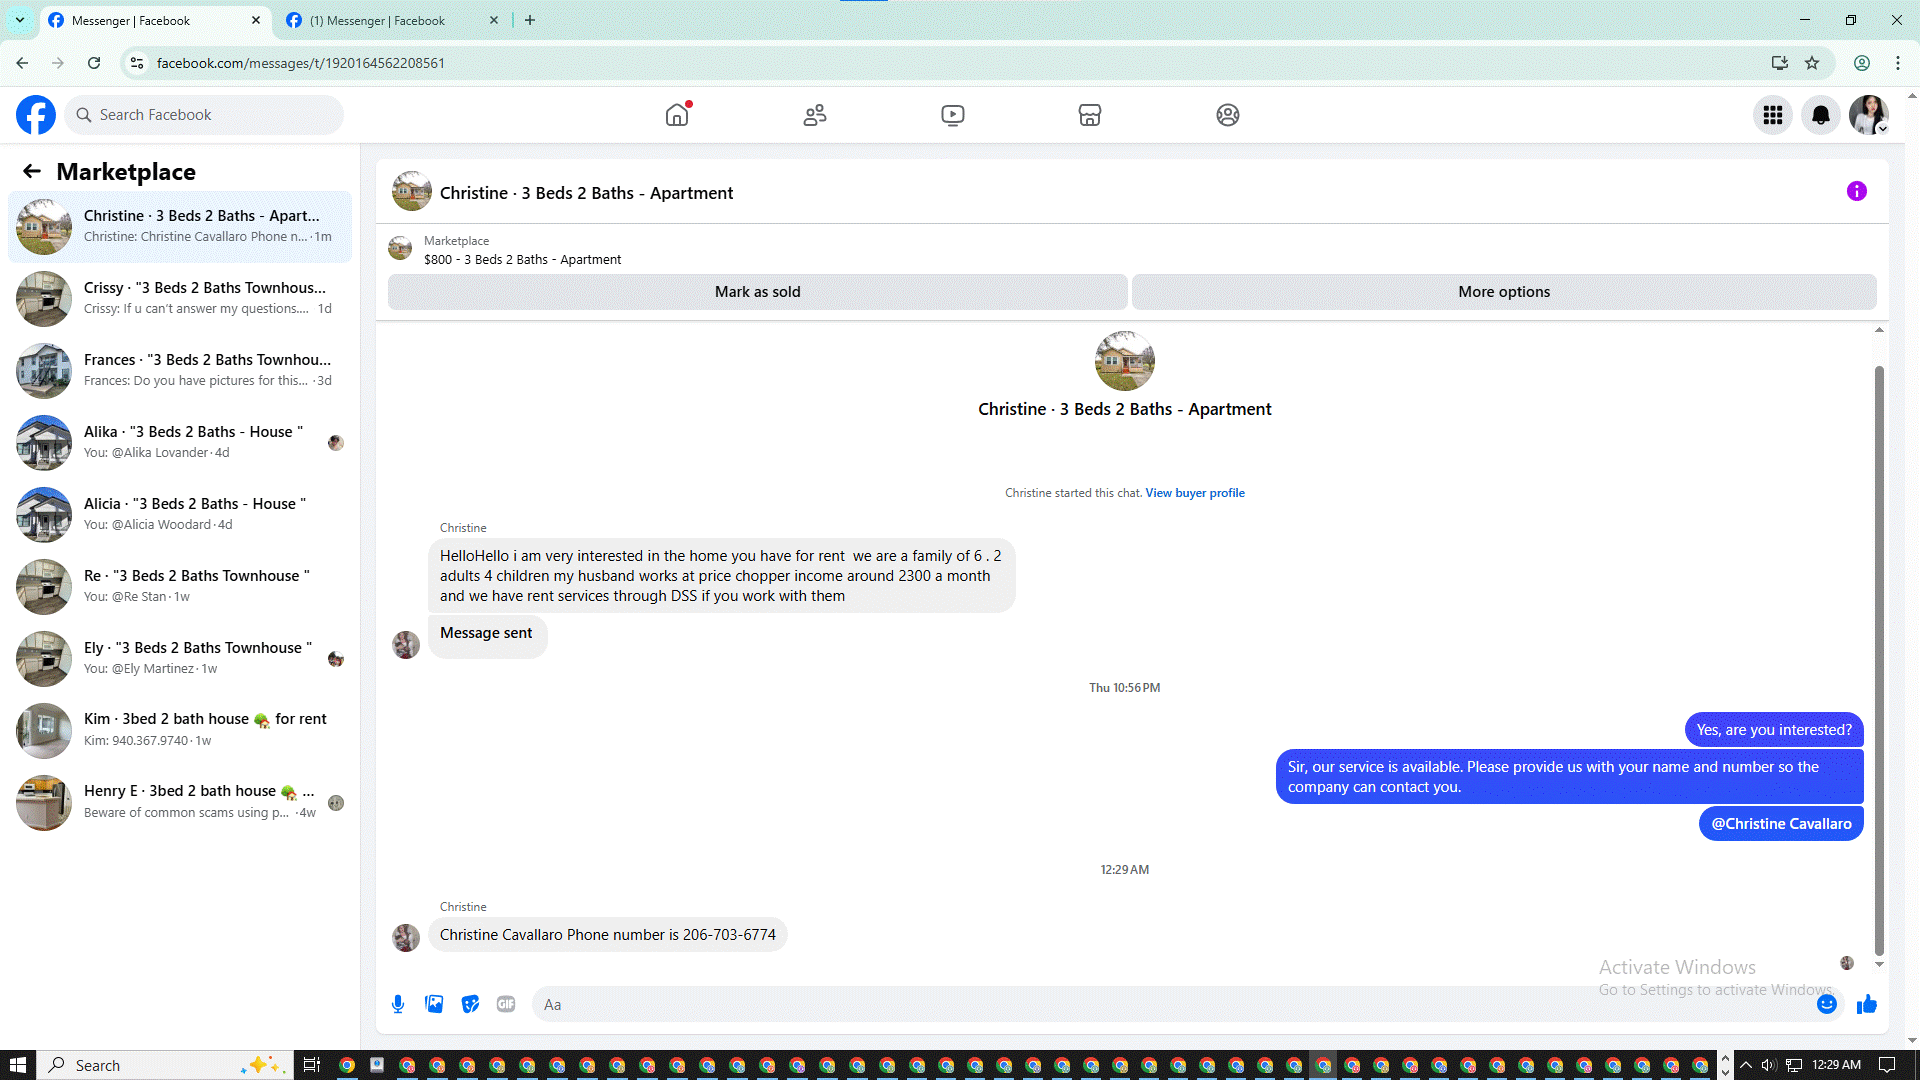
Task: Click the Windows taskbar Search box
Action: click(166, 1065)
